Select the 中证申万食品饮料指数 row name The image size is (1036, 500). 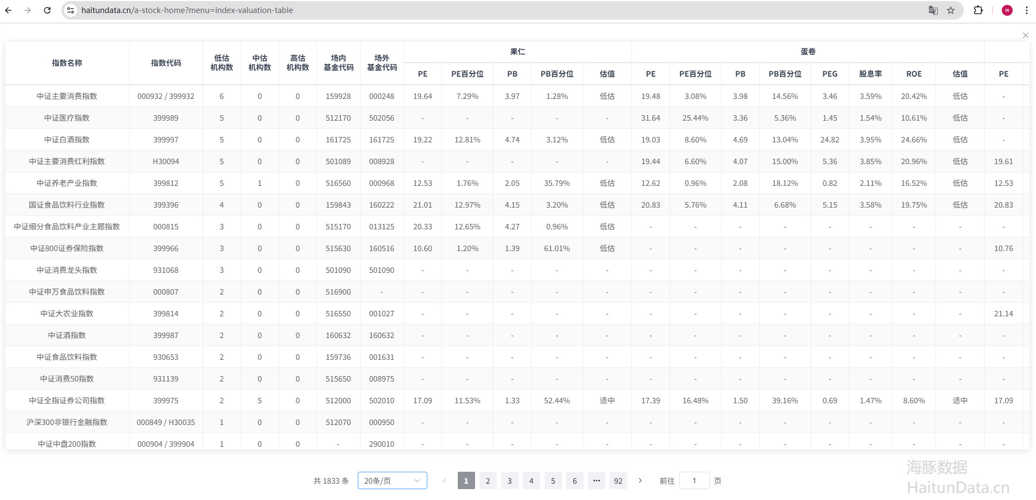coord(67,292)
